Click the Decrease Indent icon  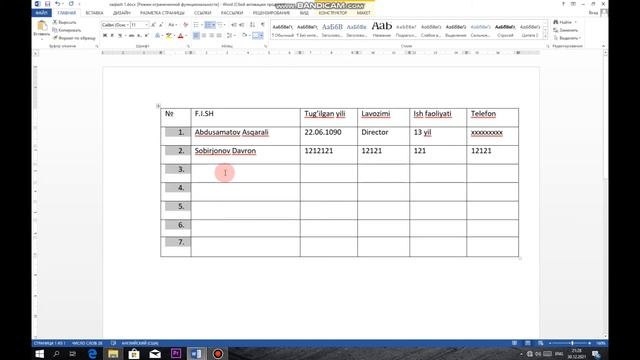234,25
